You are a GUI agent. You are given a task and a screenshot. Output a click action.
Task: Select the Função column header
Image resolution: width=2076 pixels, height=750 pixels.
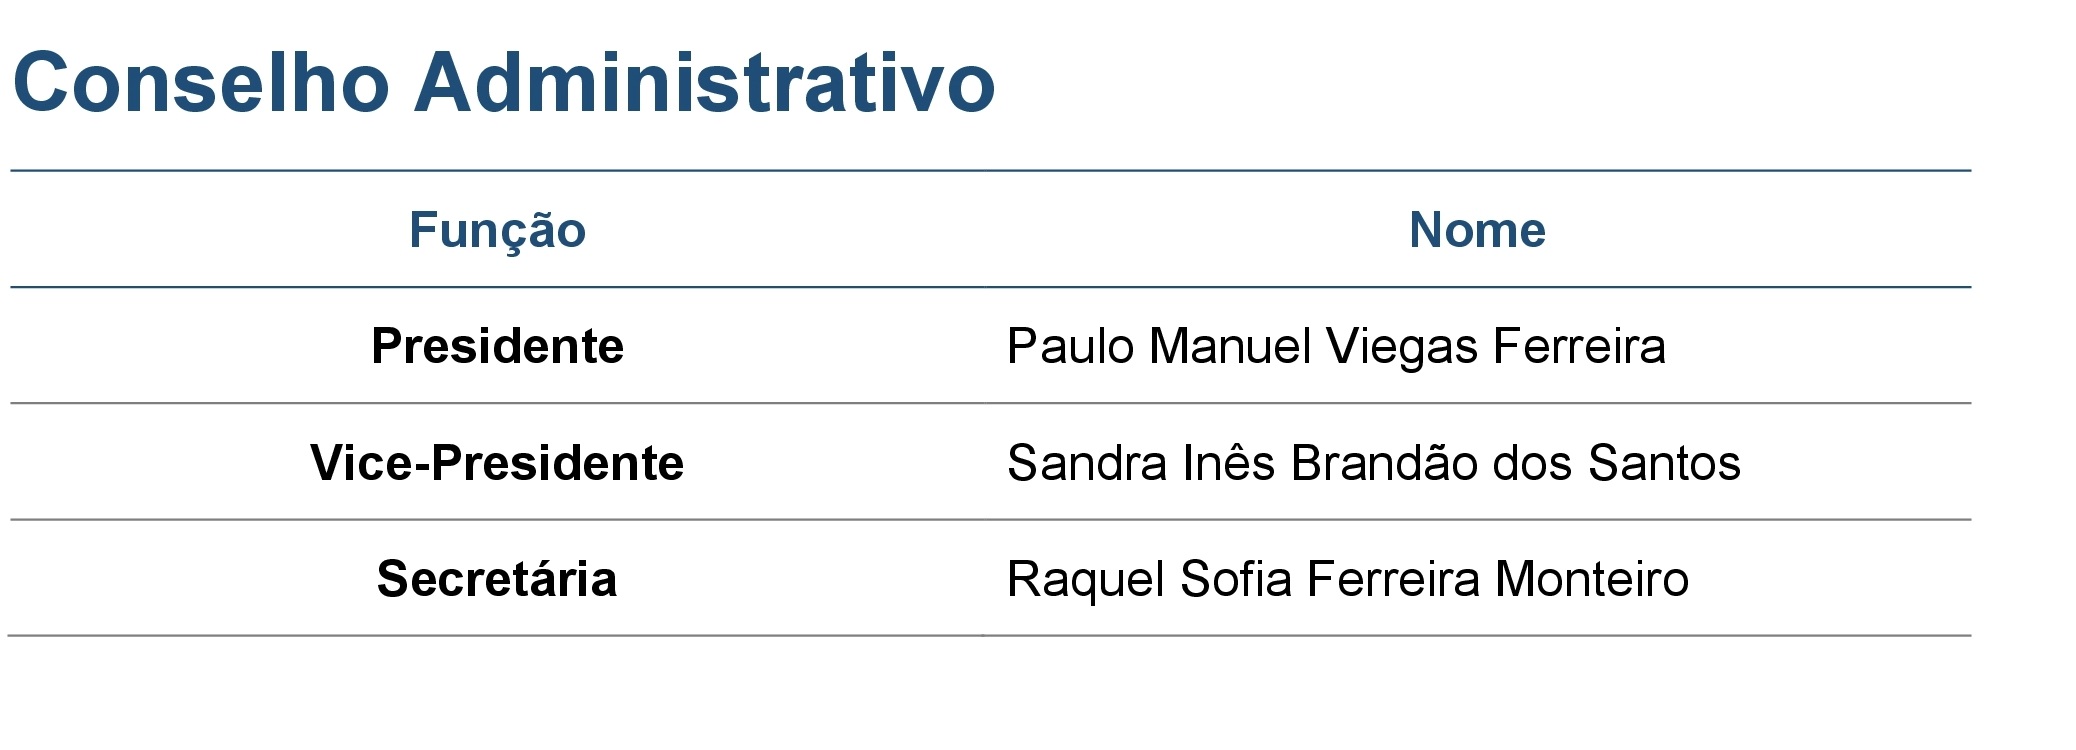[x=497, y=230]
